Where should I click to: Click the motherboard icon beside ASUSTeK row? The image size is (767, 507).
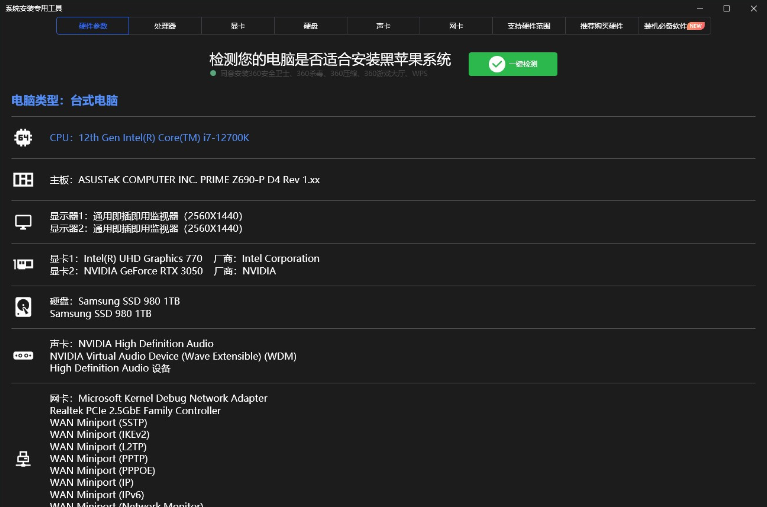coord(23,180)
